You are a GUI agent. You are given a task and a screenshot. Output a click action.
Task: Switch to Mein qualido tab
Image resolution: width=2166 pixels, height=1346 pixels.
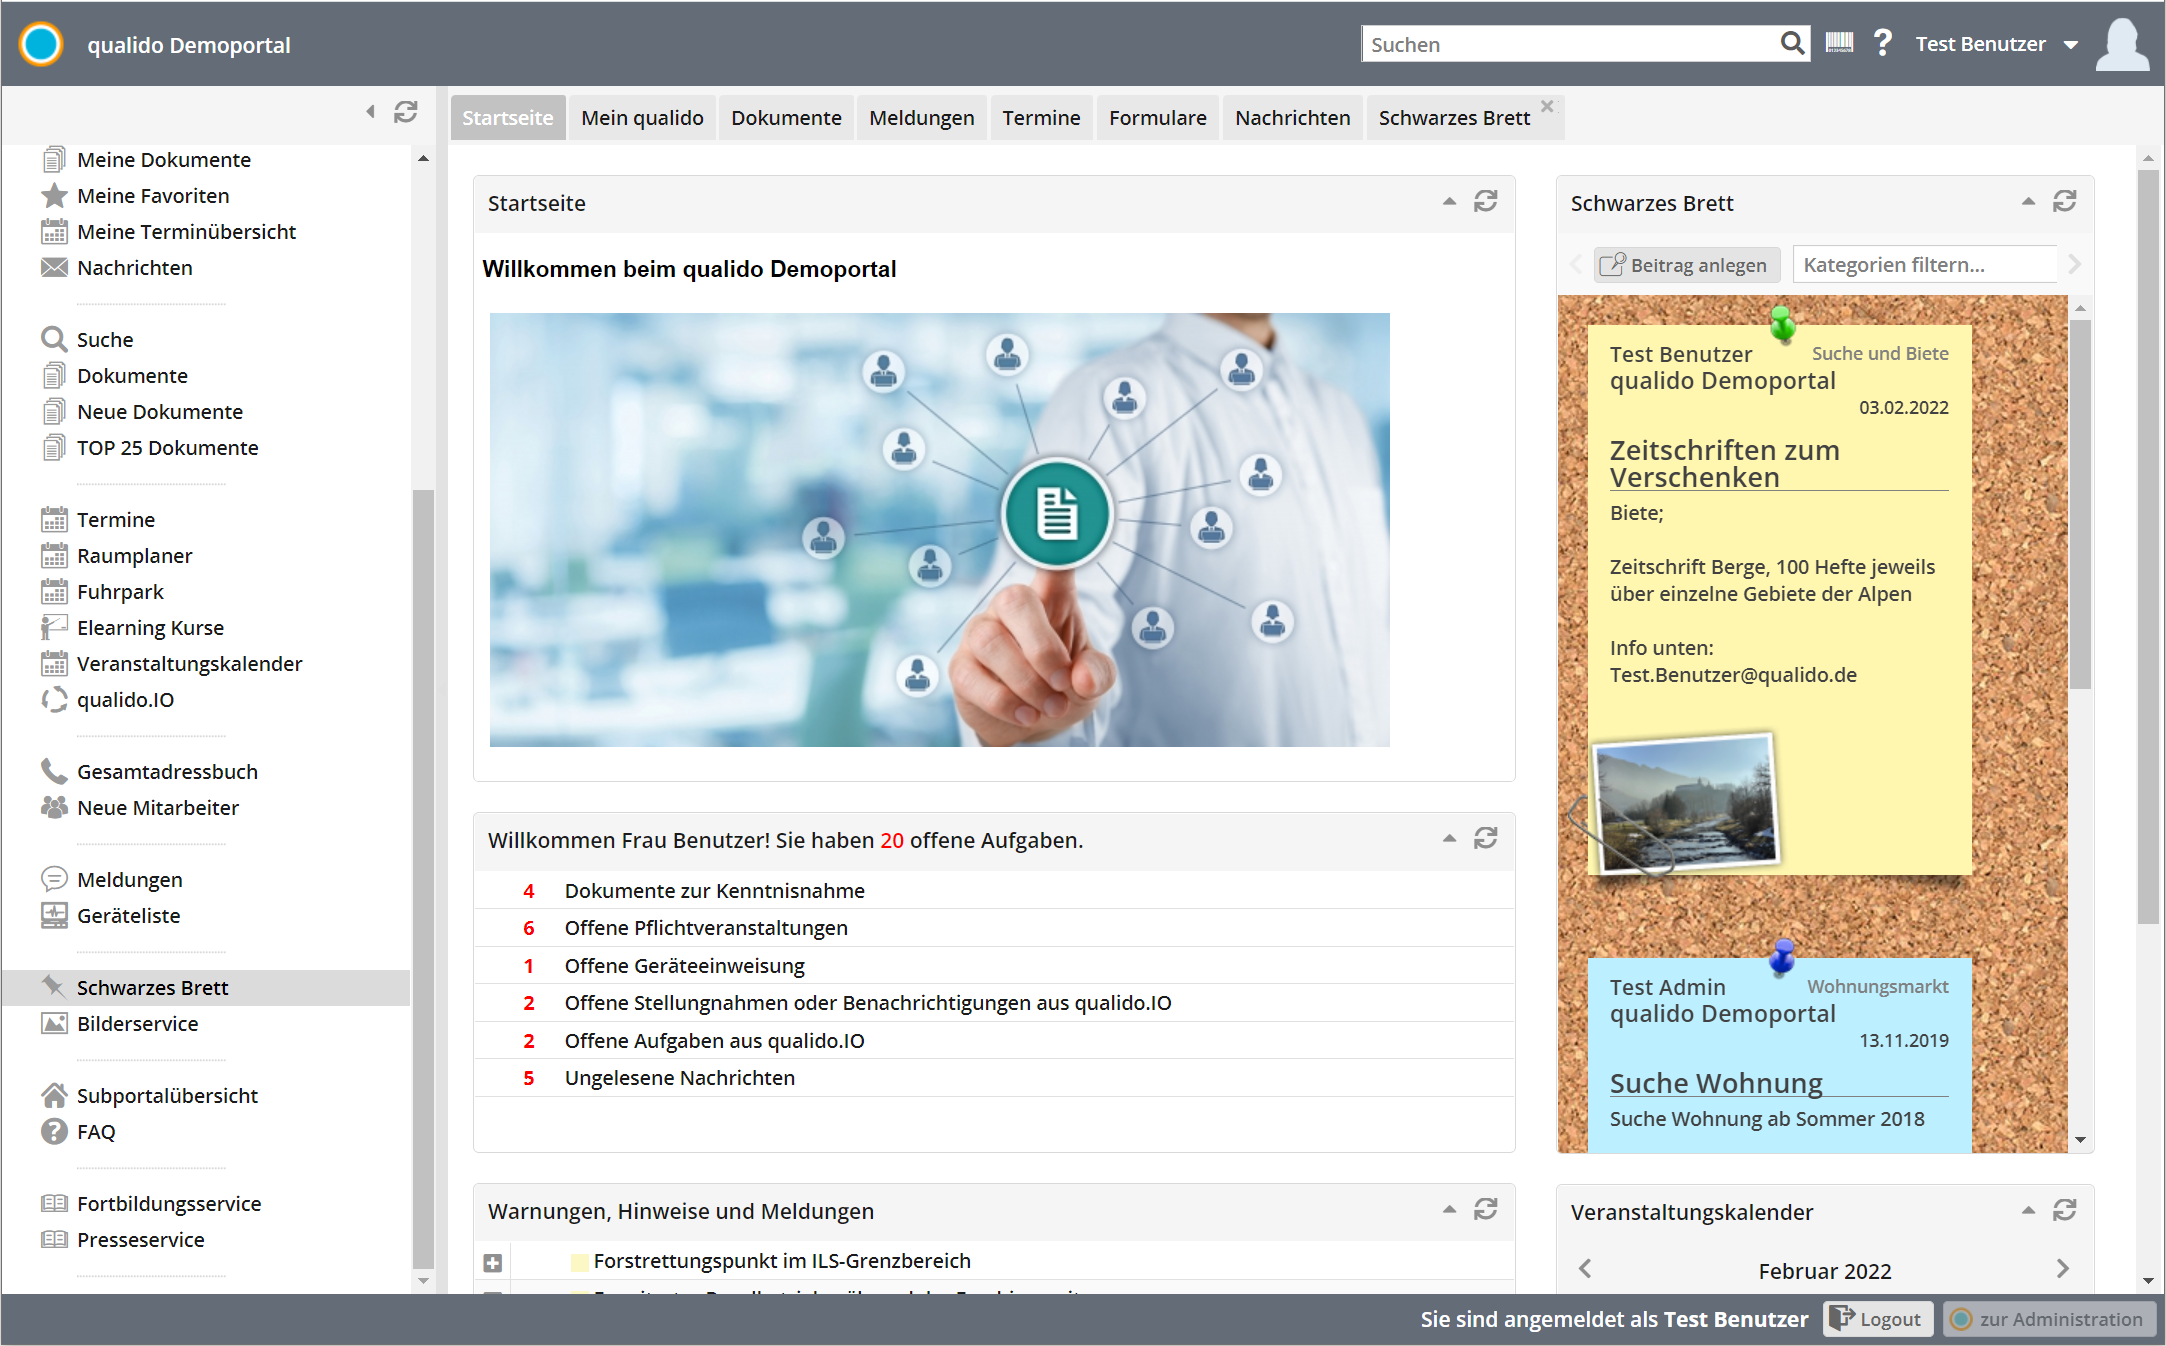point(643,118)
